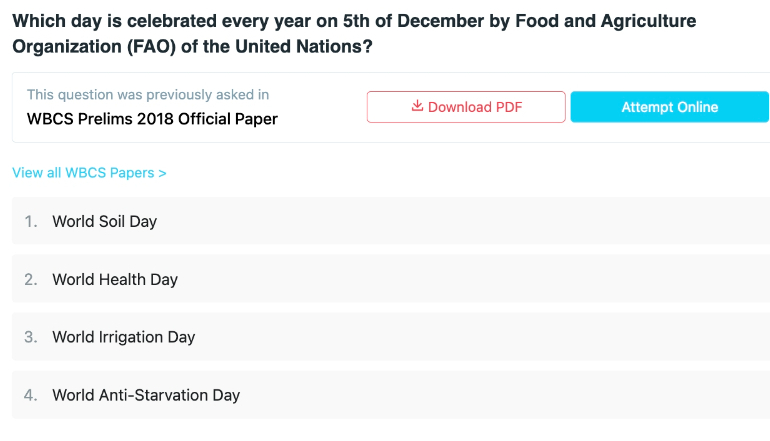The image size is (770, 441).
Task: Start the test with Attempt Online
Action: pyautogui.click(x=670, y=107)
